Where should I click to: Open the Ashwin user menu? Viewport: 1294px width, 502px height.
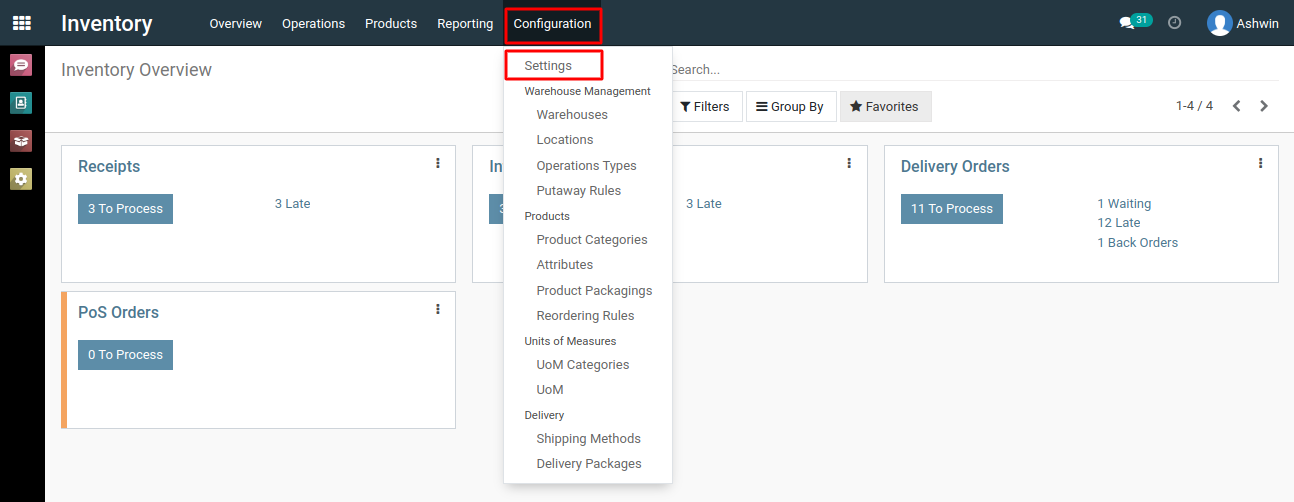[1243, 23]
